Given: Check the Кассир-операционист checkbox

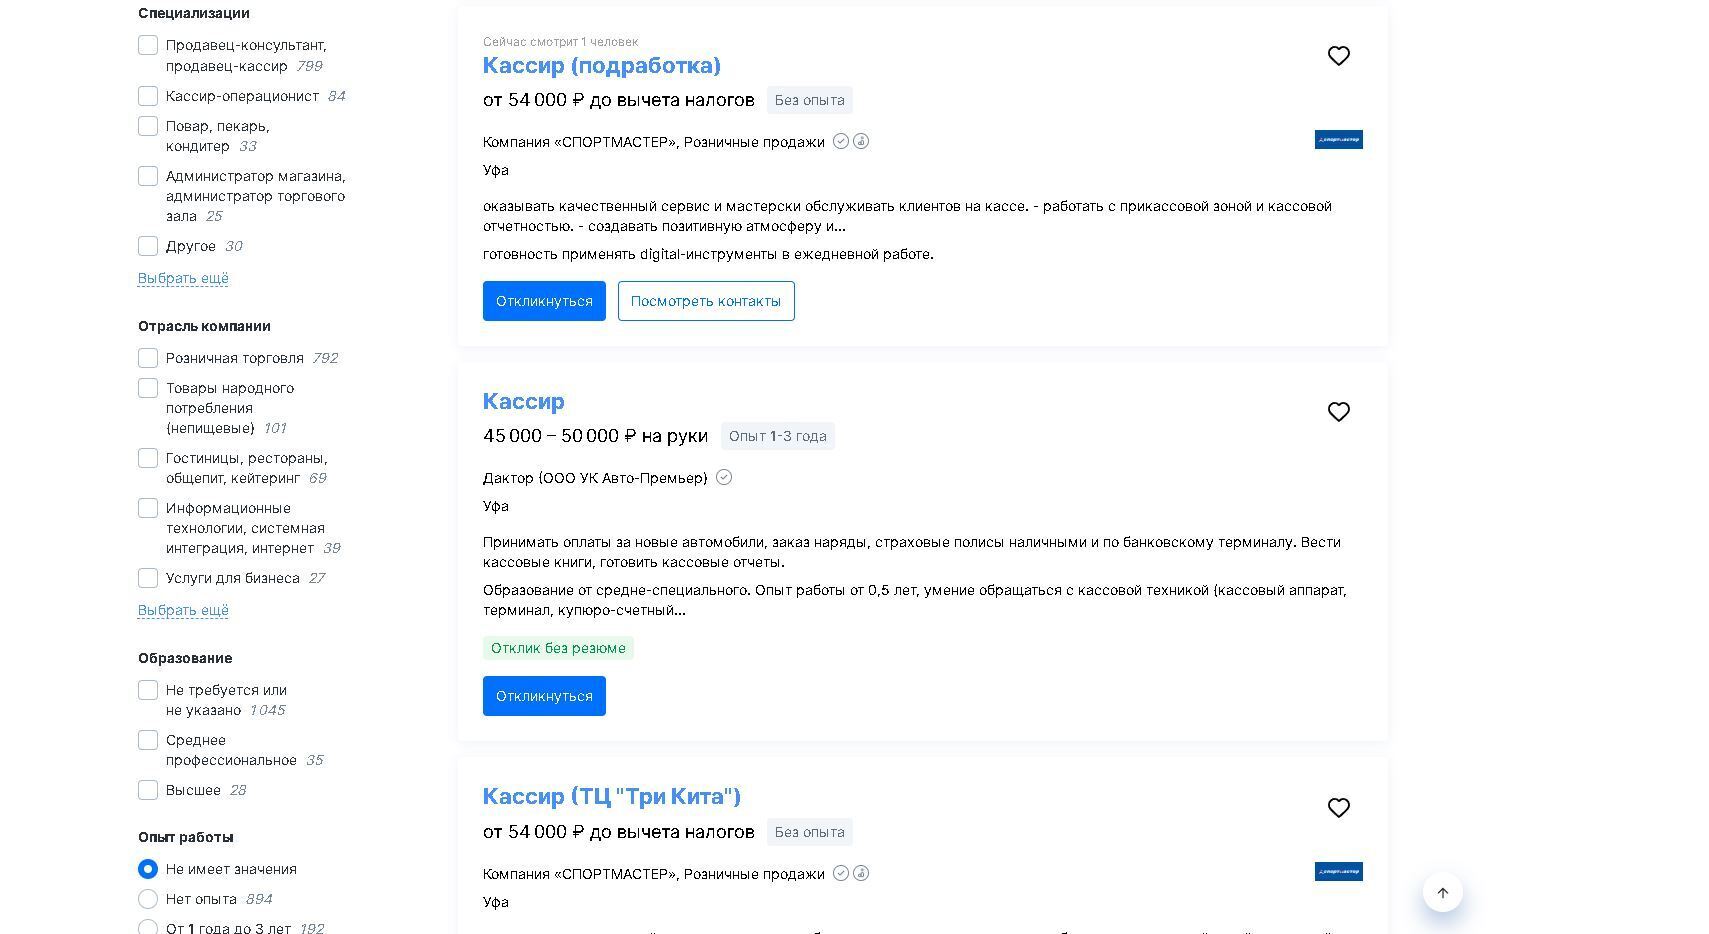Looking at the screenshot, I should tap(148, 96).
